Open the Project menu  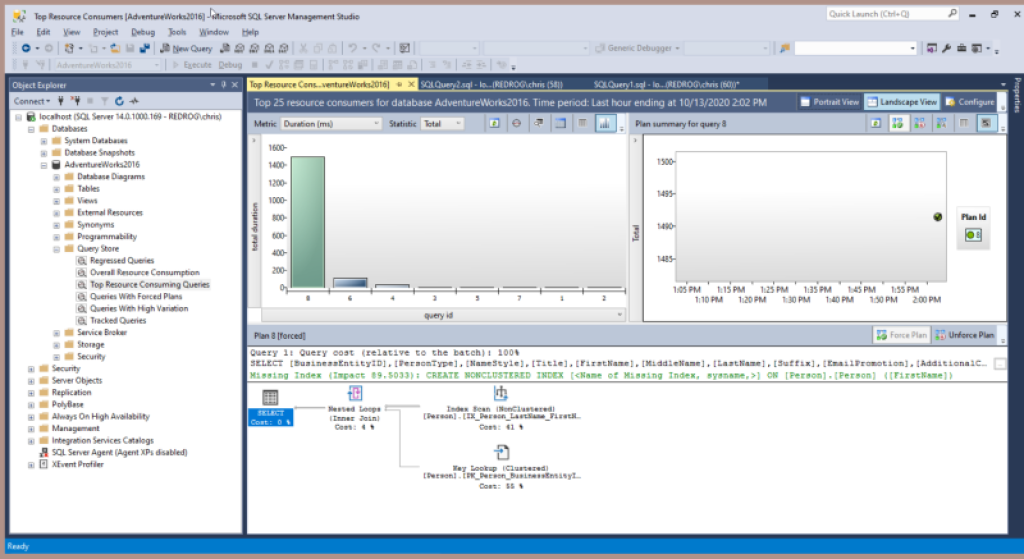tap(105, 32)
